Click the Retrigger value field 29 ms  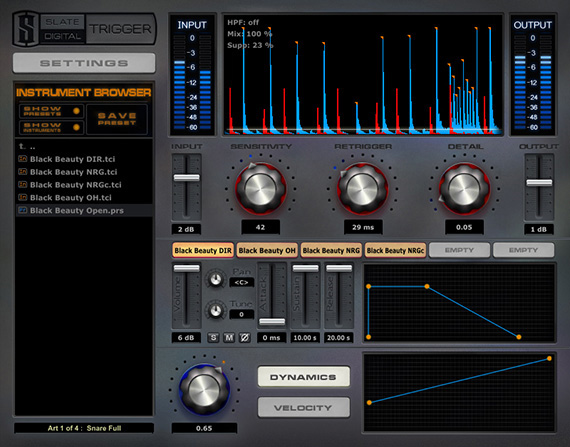click(x=363, y=227)
